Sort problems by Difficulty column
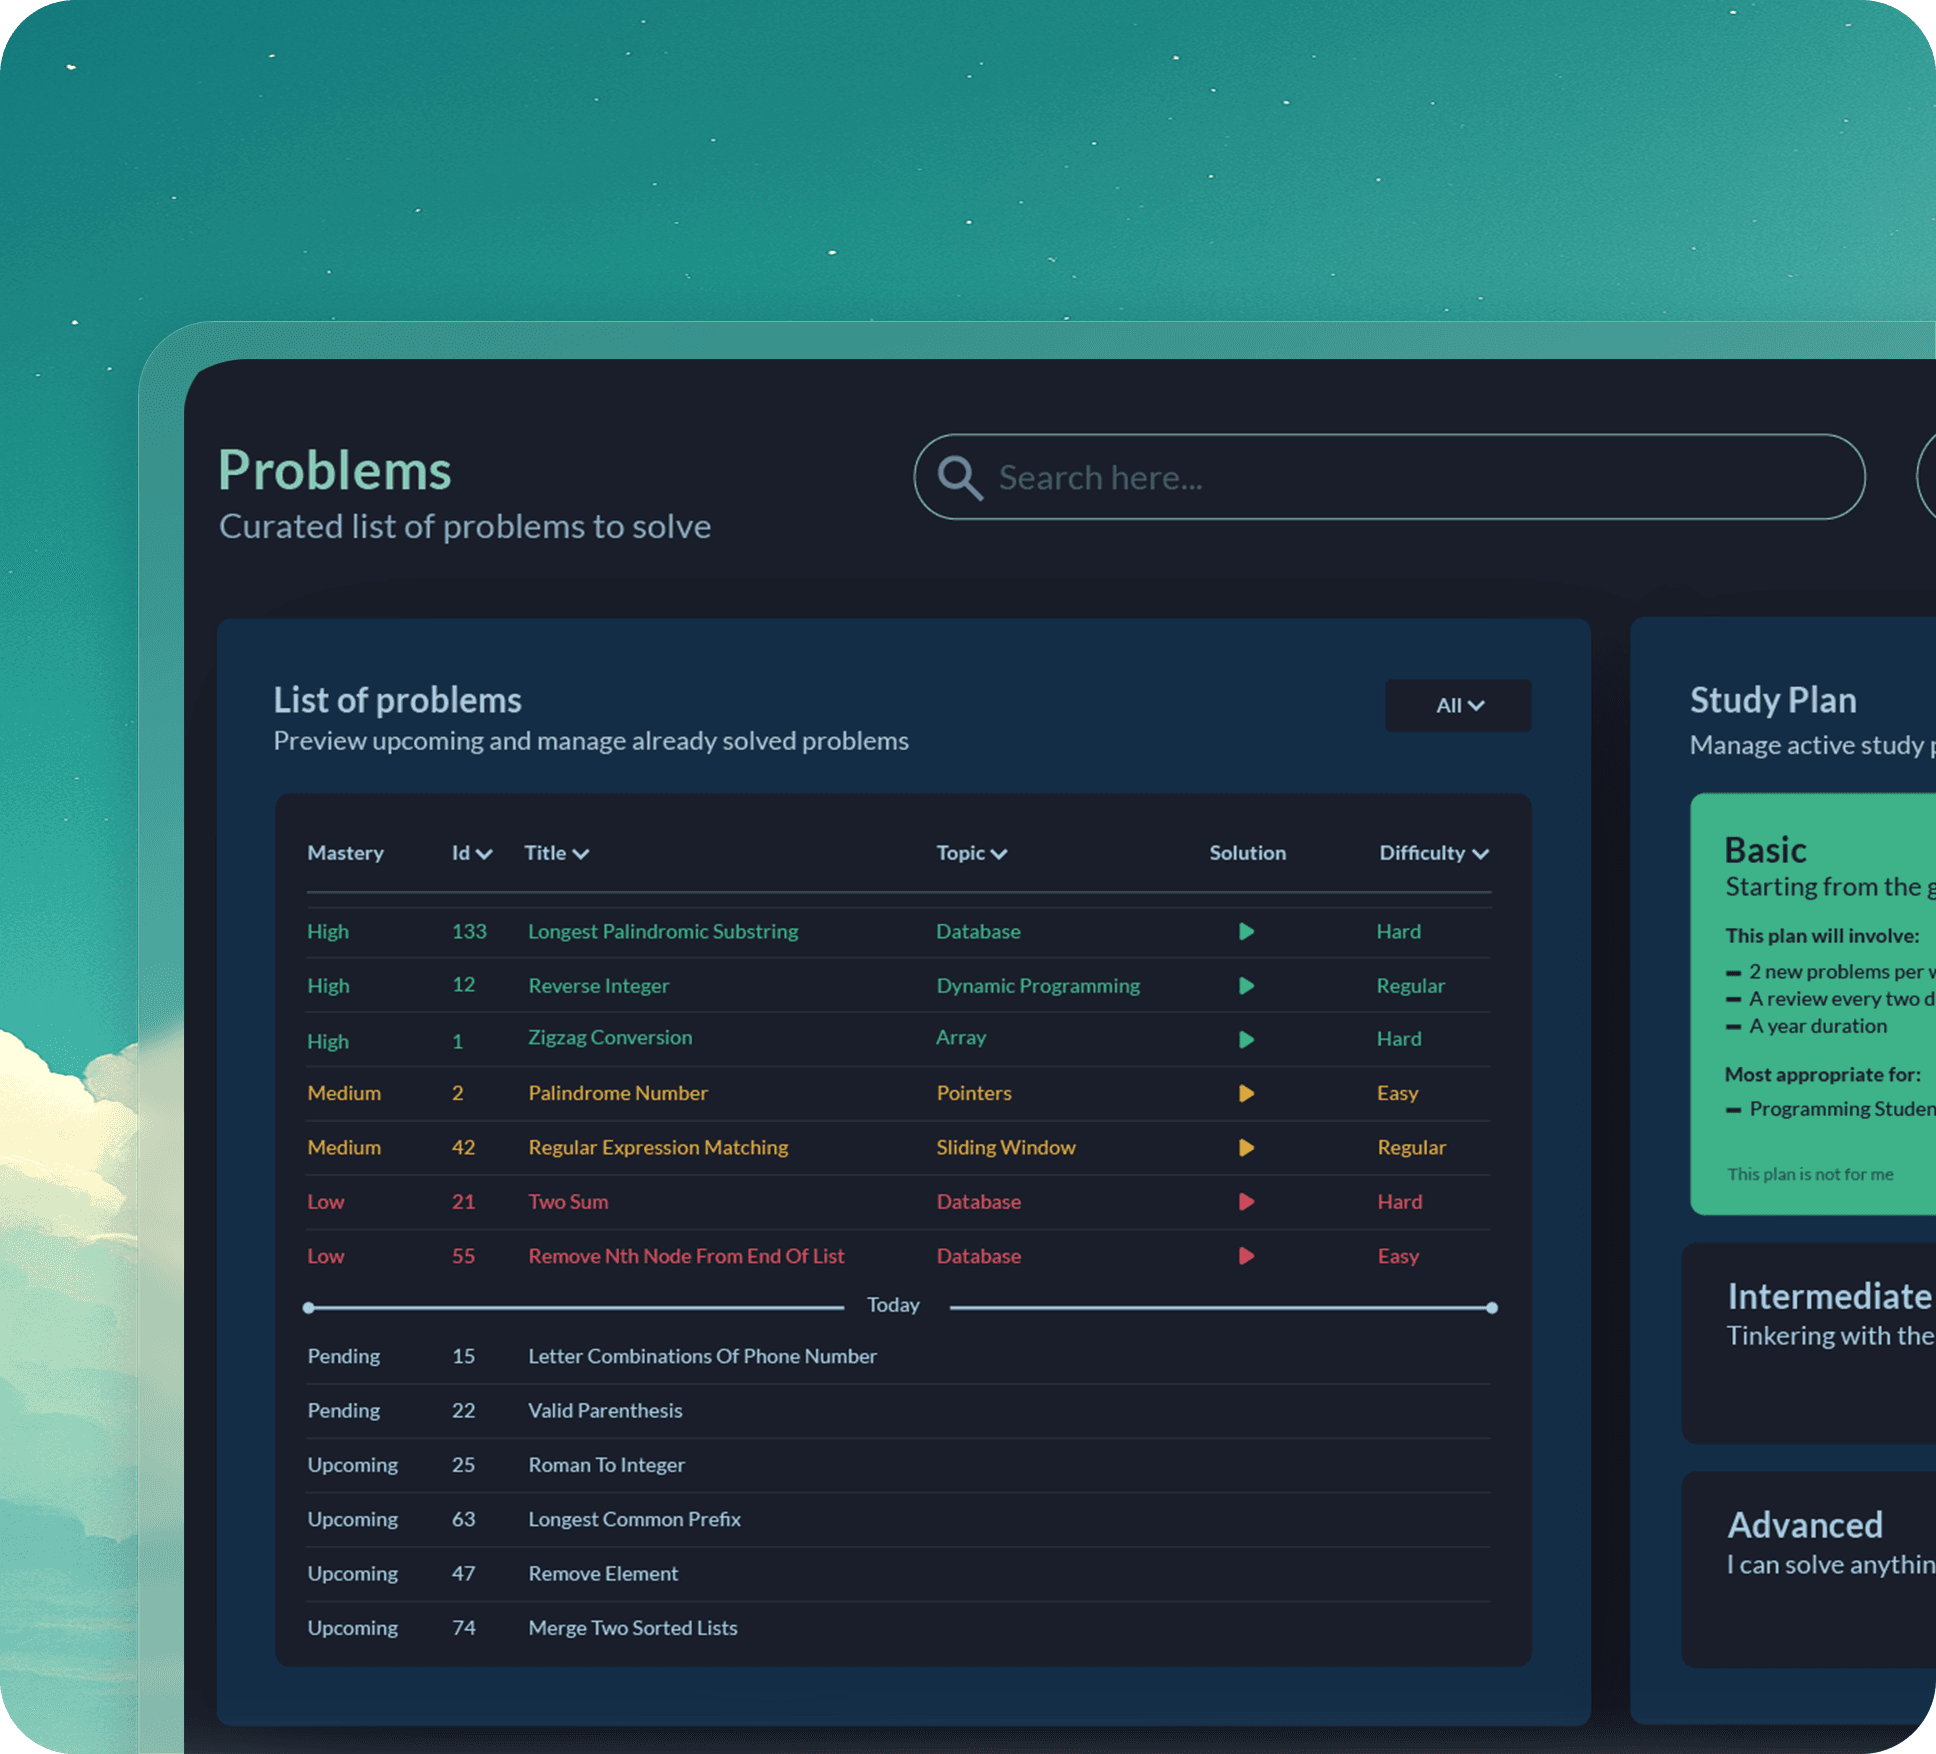This screenshot has width=1936, height=1754. coord(1433,853)
